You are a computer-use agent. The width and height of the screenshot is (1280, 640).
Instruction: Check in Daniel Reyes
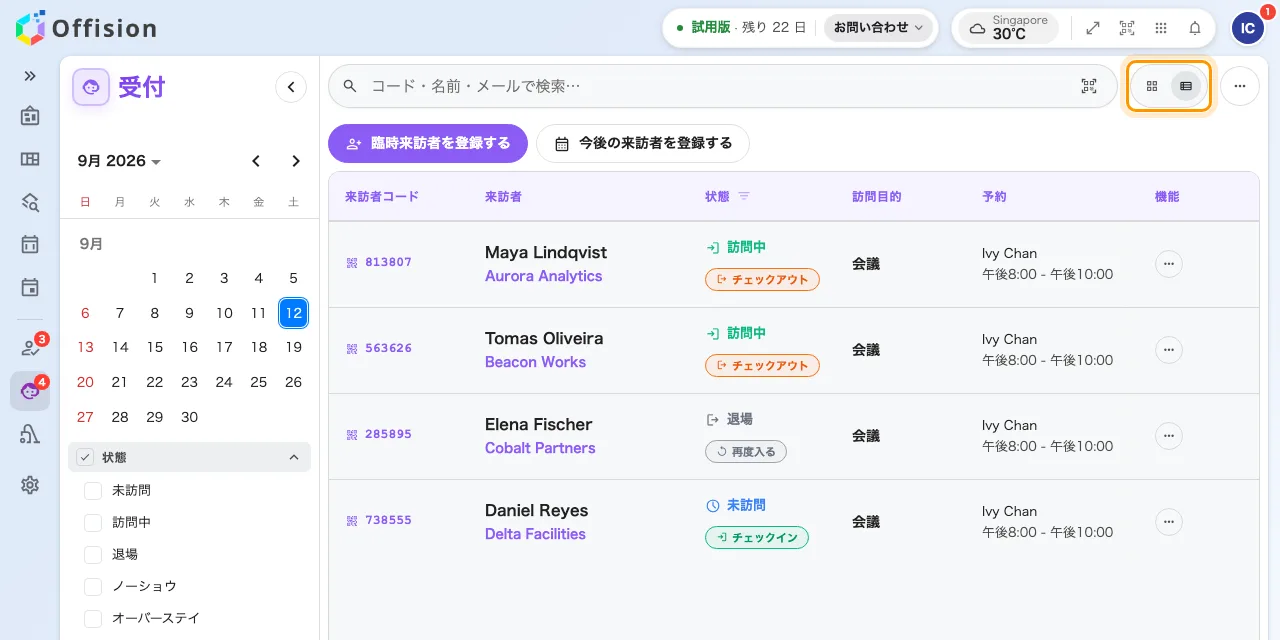[x=757, y=538]
